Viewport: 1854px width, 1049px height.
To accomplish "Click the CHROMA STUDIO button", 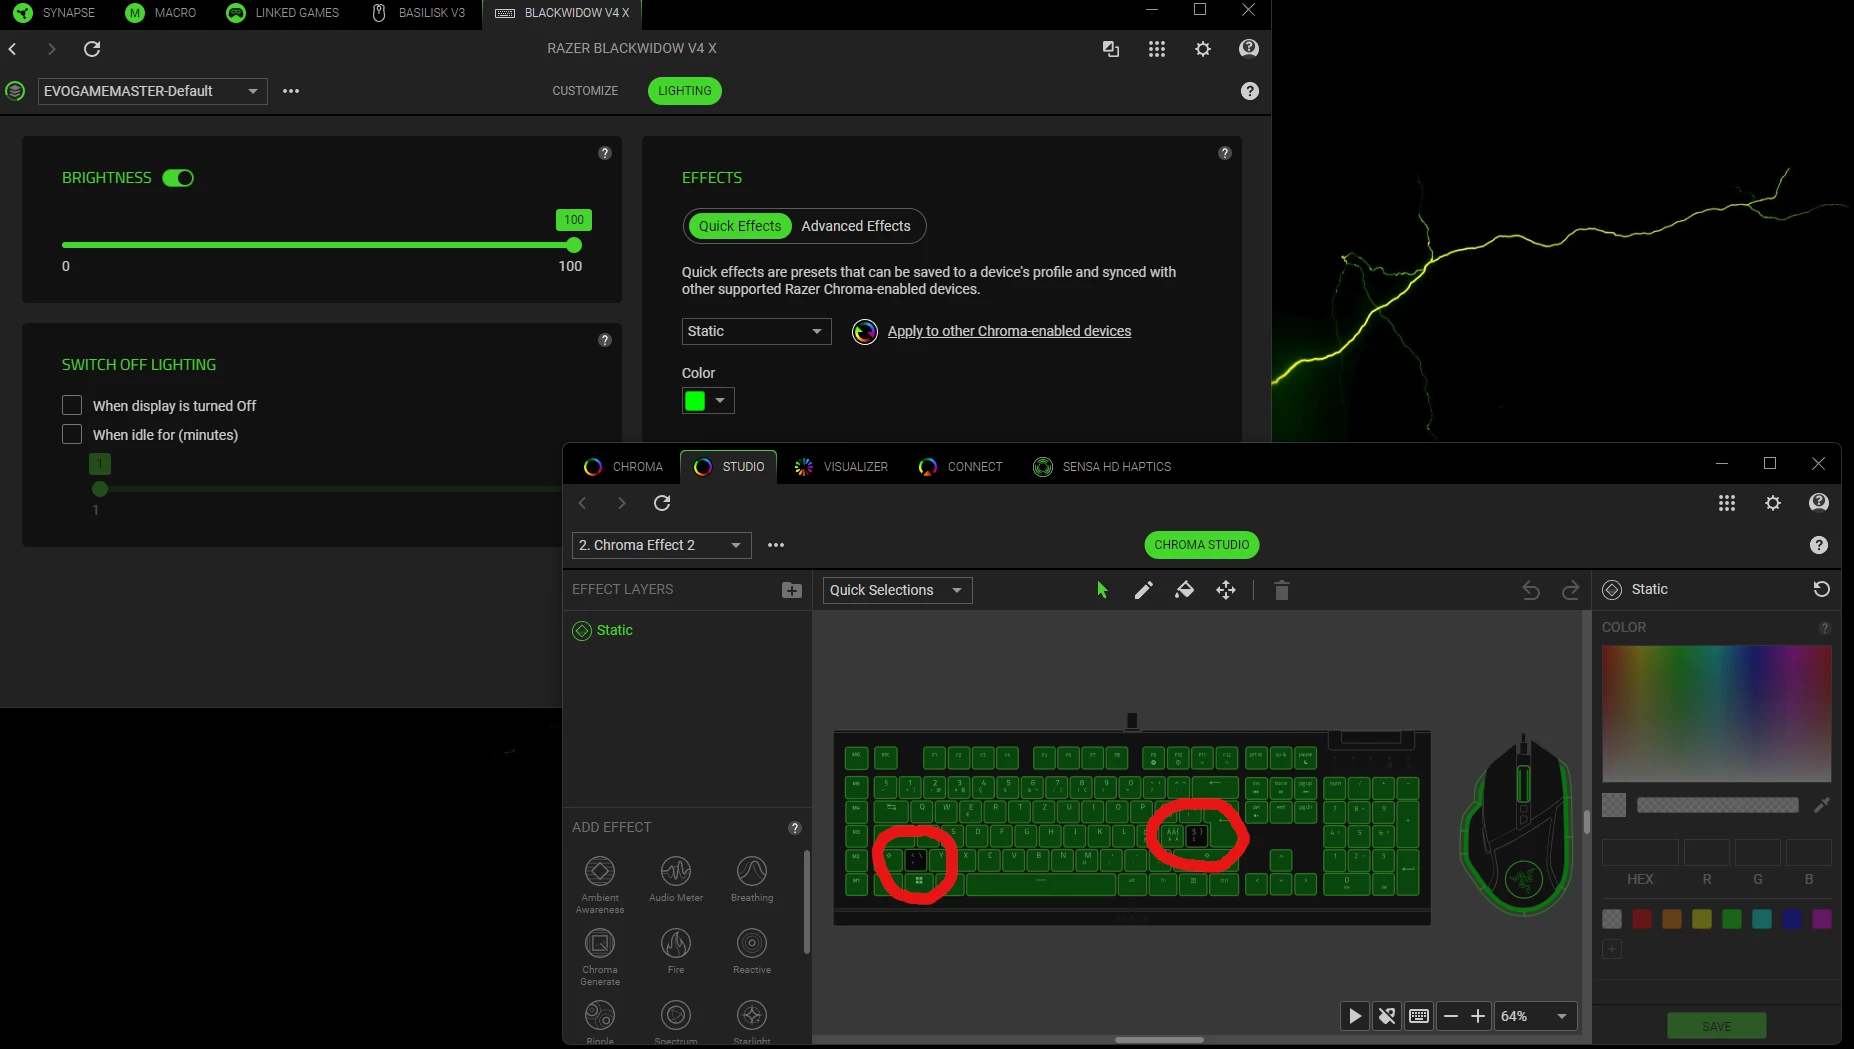I will click(1201, 545).
